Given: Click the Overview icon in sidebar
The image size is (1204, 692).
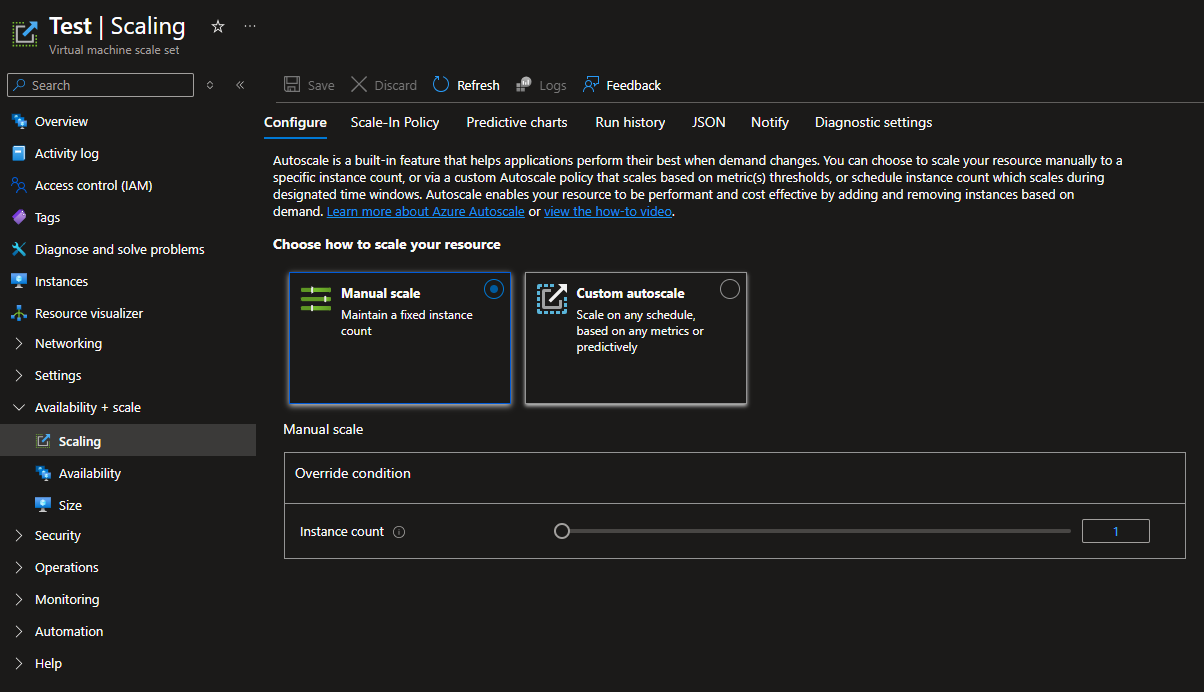Looking at the screenshot, I should (18, 121).
